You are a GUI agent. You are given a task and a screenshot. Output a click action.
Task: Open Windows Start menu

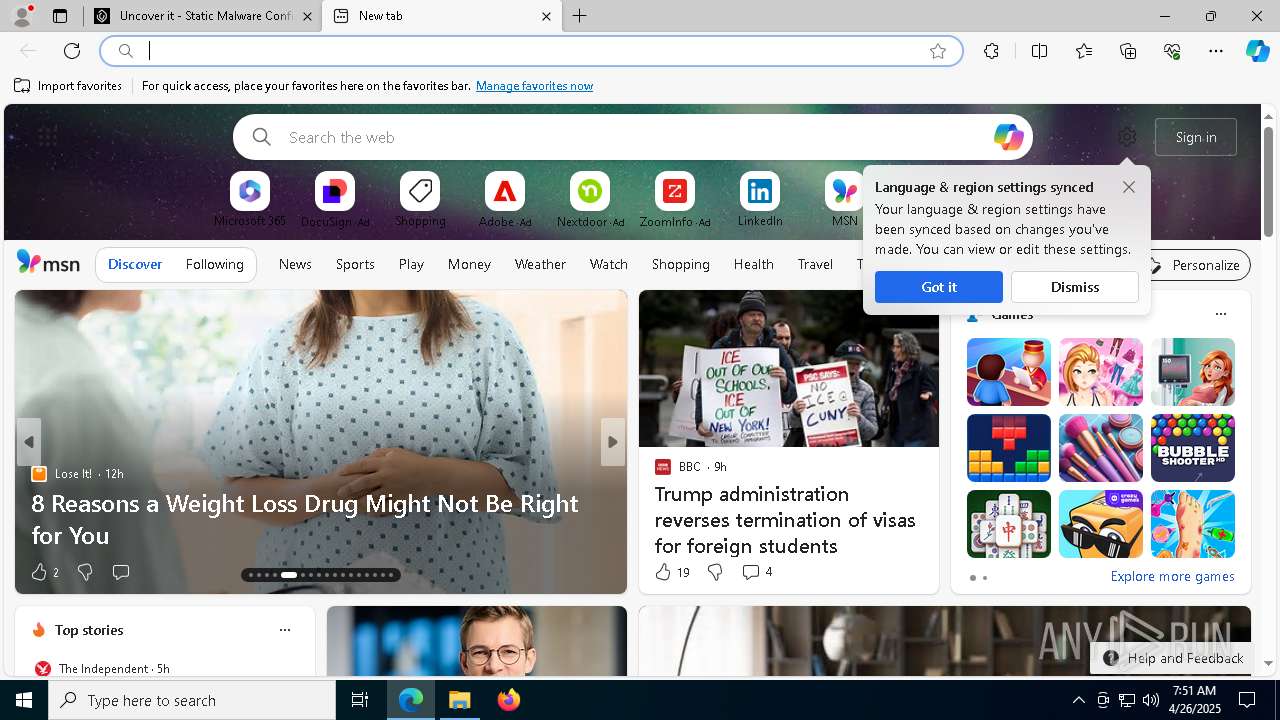tap(24, 700)
